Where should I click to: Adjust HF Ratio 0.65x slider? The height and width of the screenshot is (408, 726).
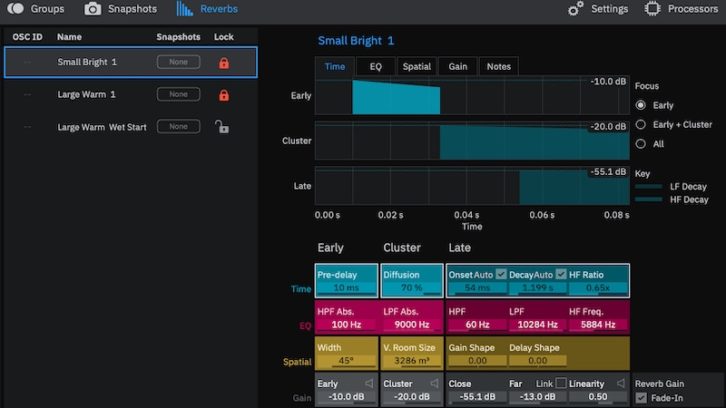pyautogui.click(x=598, y=288)
